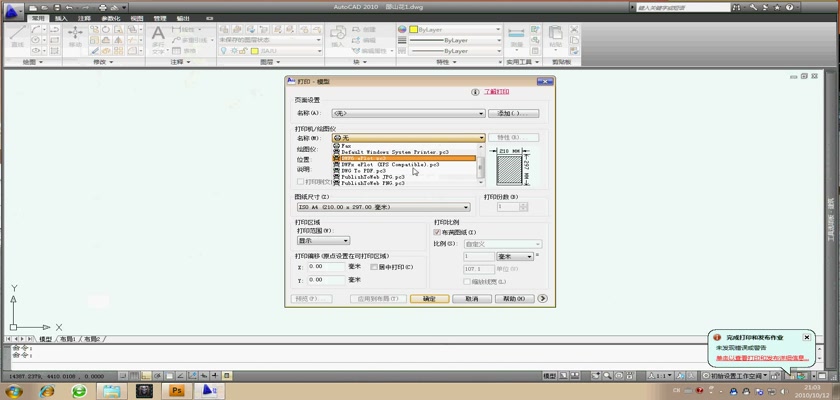
Task: Select the Mirror tool in Modify panel
Action: pos(118,40)
